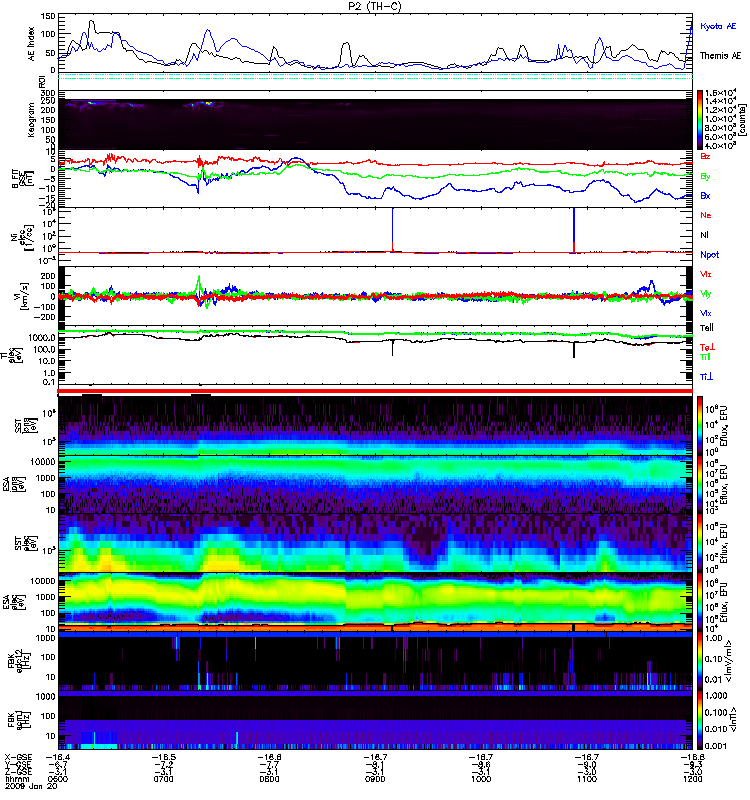This screenshot has height=800, width=750.
Task: Click the 0600 time axis label
Action: [57, 779]
